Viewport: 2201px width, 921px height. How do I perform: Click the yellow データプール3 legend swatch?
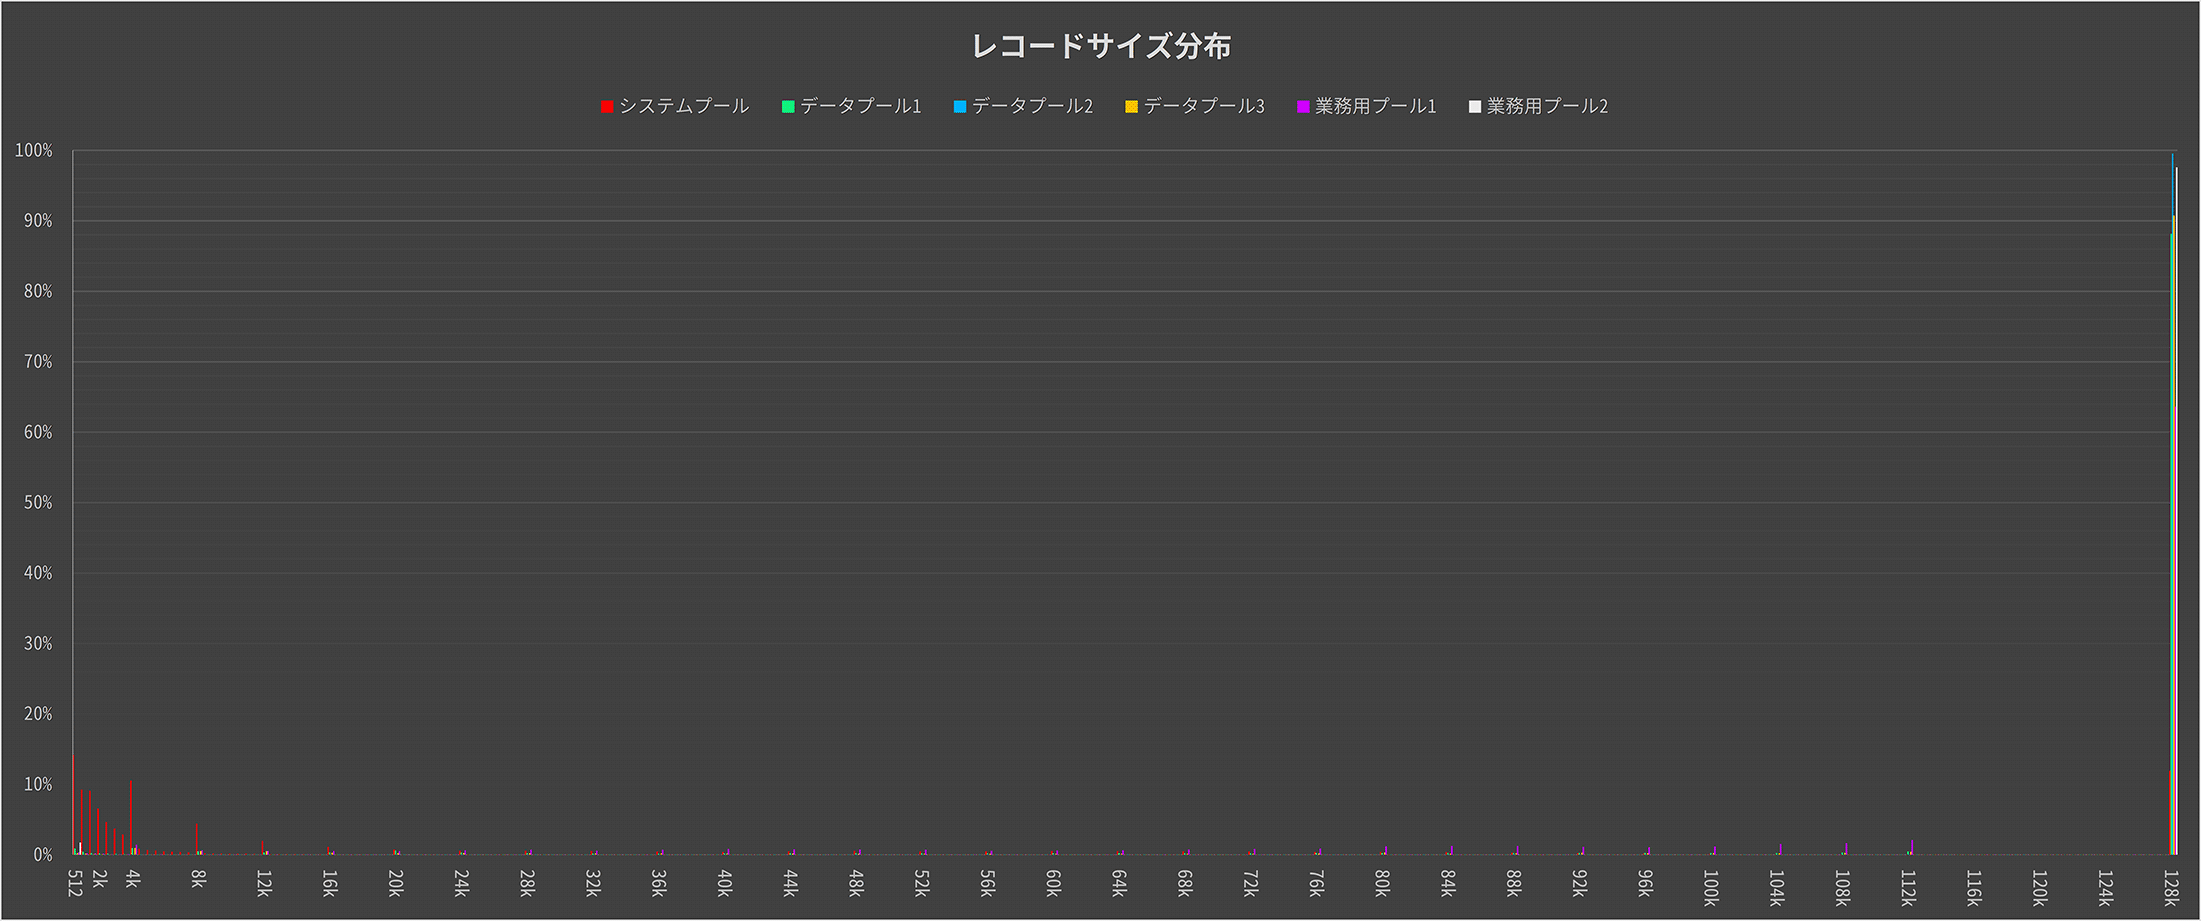tap(1131, 107)
